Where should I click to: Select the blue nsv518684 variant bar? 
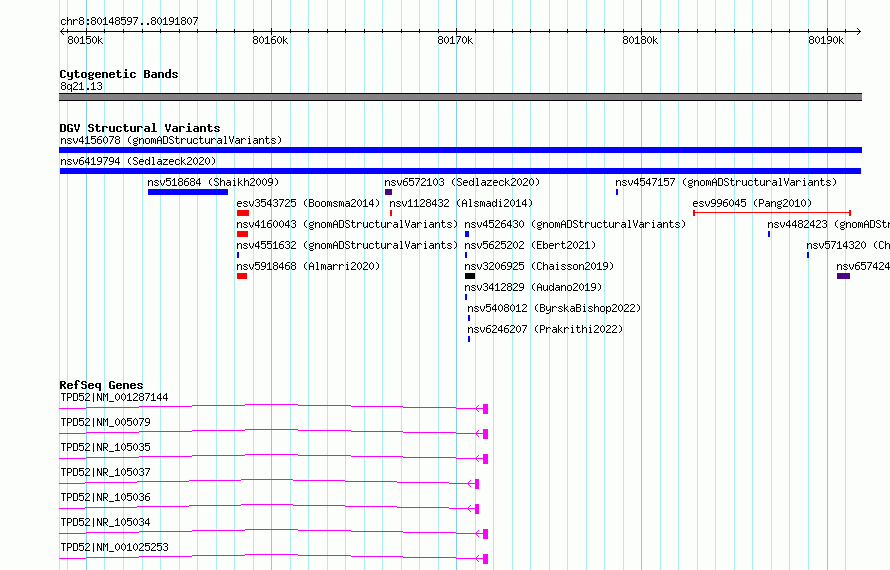pyautogui.click(x=188, y=192)
